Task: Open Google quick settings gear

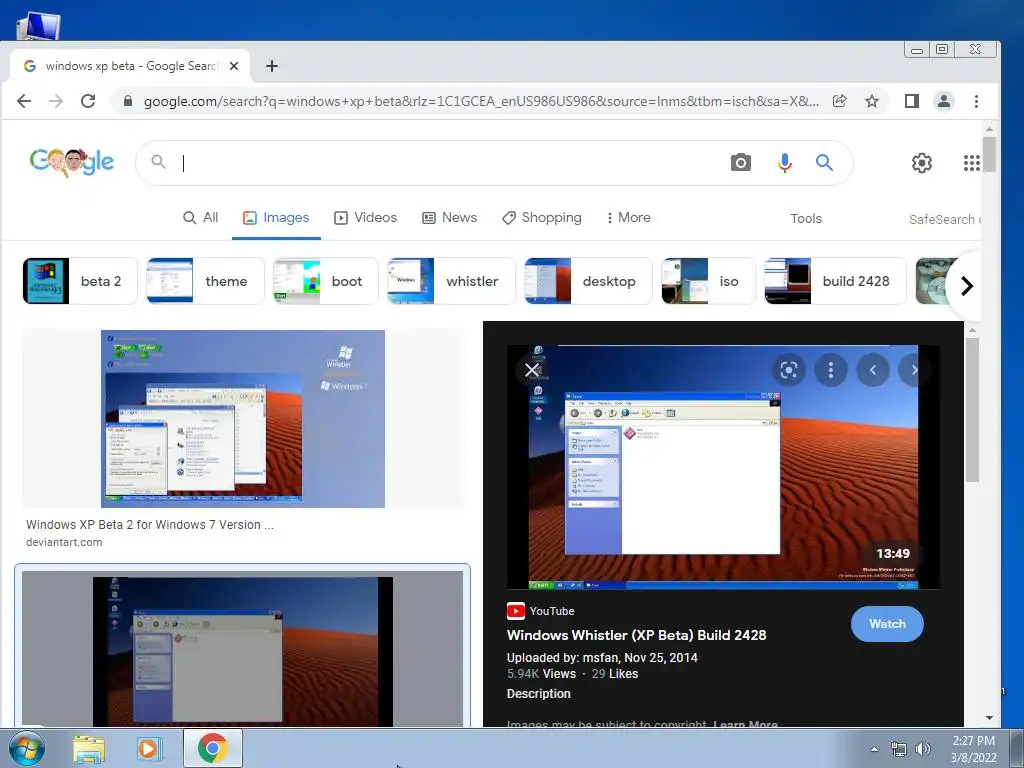Action: pos(921,163)
